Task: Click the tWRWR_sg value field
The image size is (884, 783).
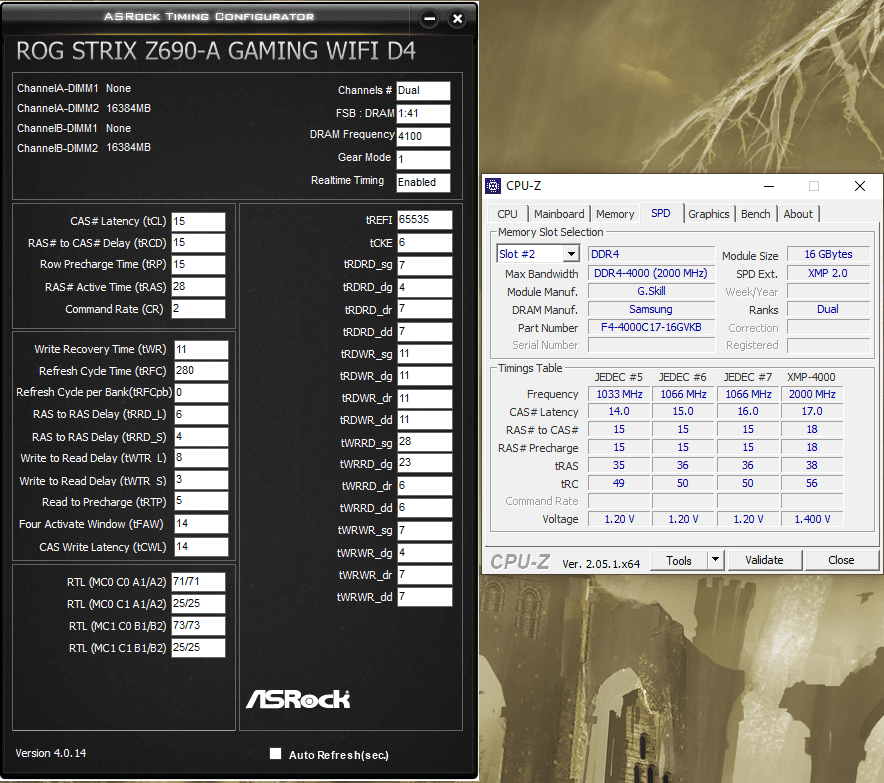Action: pyautogui.click(x=425, y=530)
